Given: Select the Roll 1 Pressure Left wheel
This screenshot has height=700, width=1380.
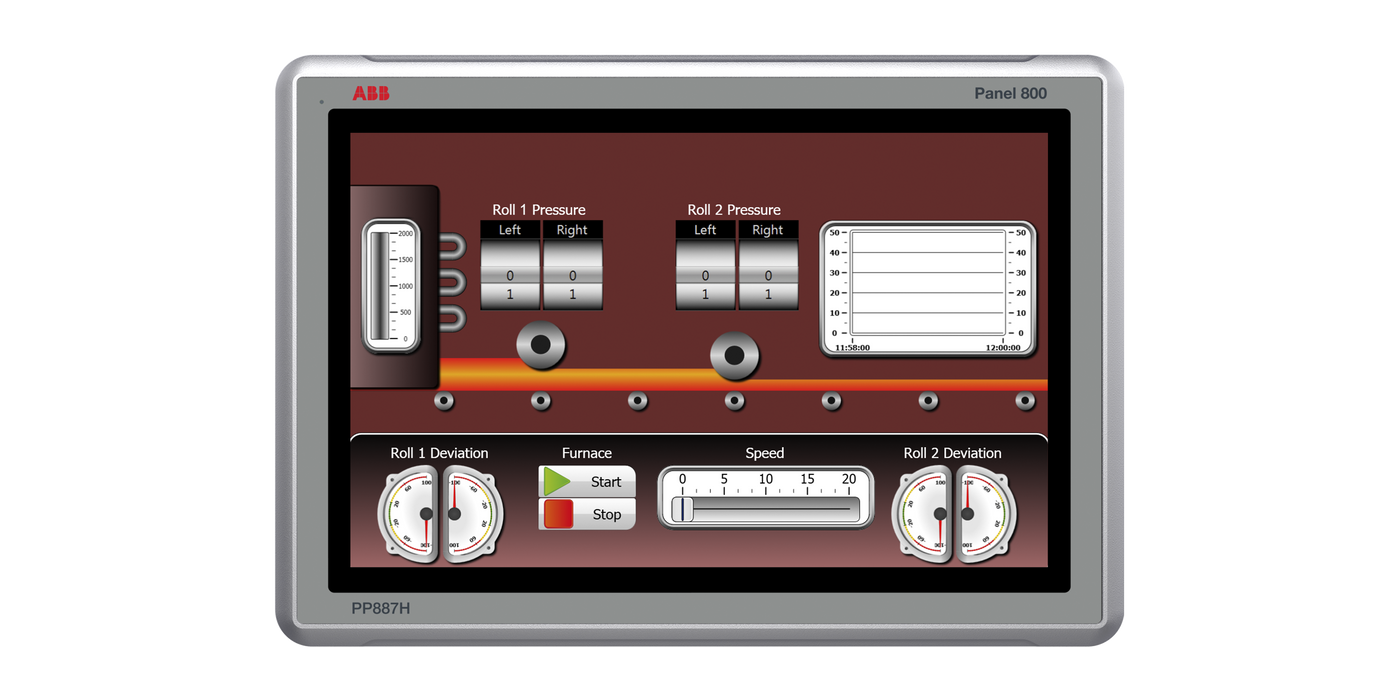Looking at the screenshot, I should [x=510, y=275].
